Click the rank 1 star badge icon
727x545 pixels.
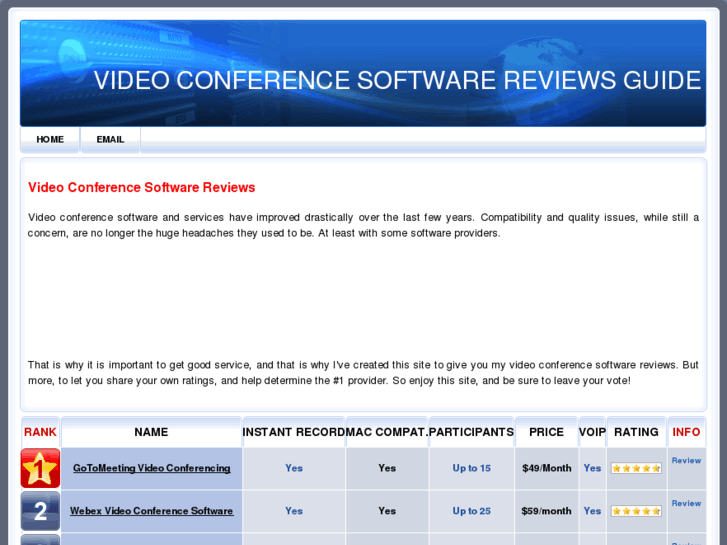(x=40, y=468)
